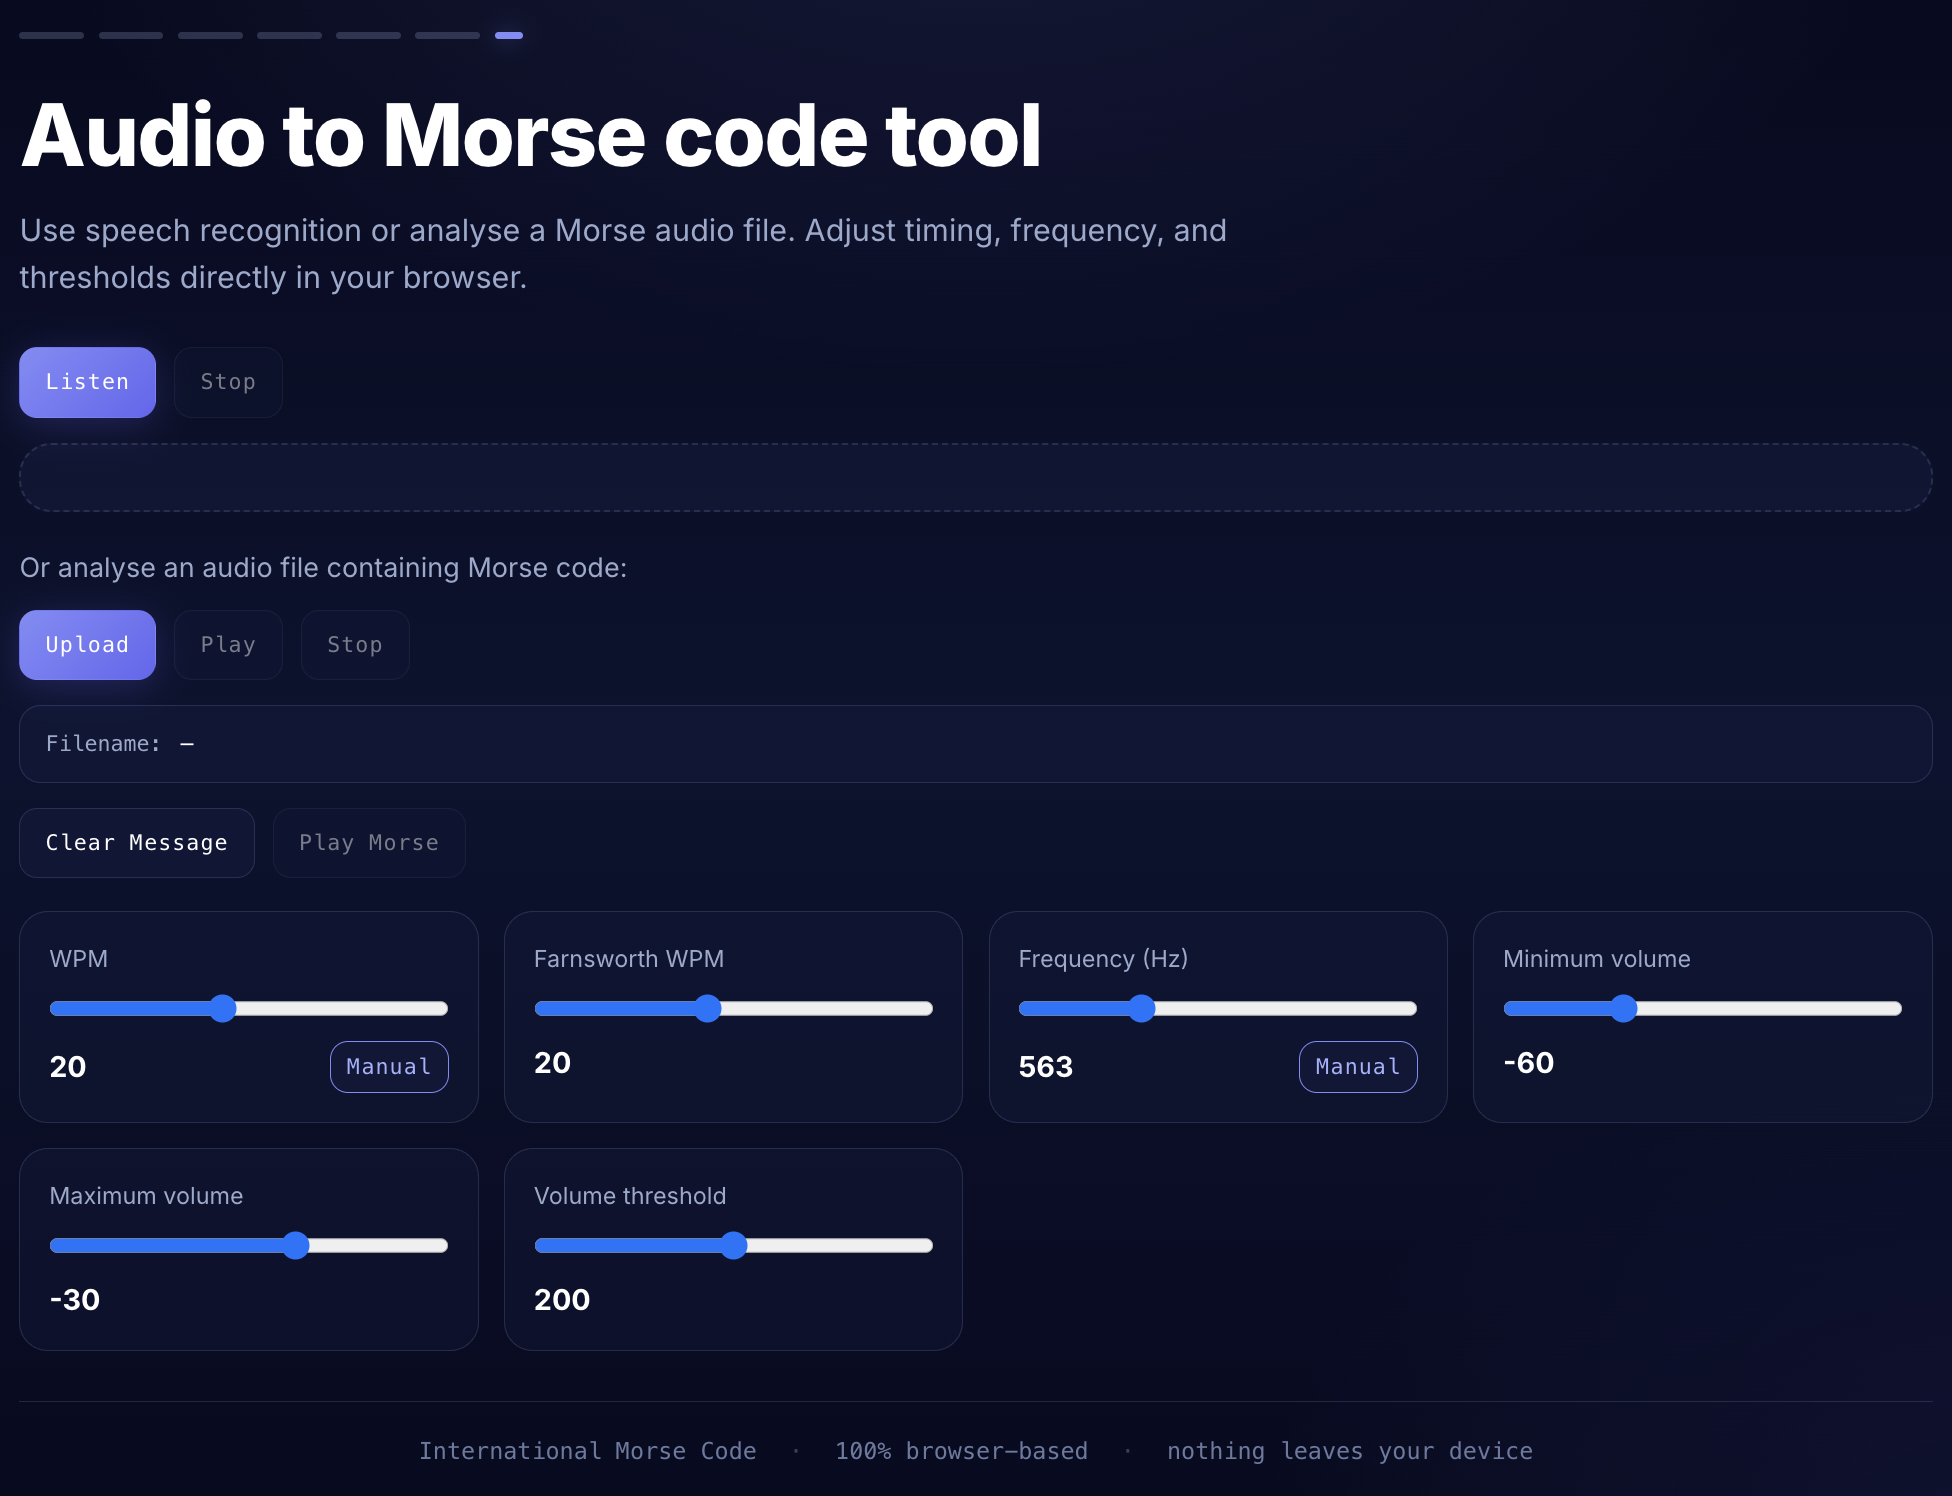Viewport: 1952px width, 1496px height.
Task: Play the message back as Morse
Action: pos(368,842)
